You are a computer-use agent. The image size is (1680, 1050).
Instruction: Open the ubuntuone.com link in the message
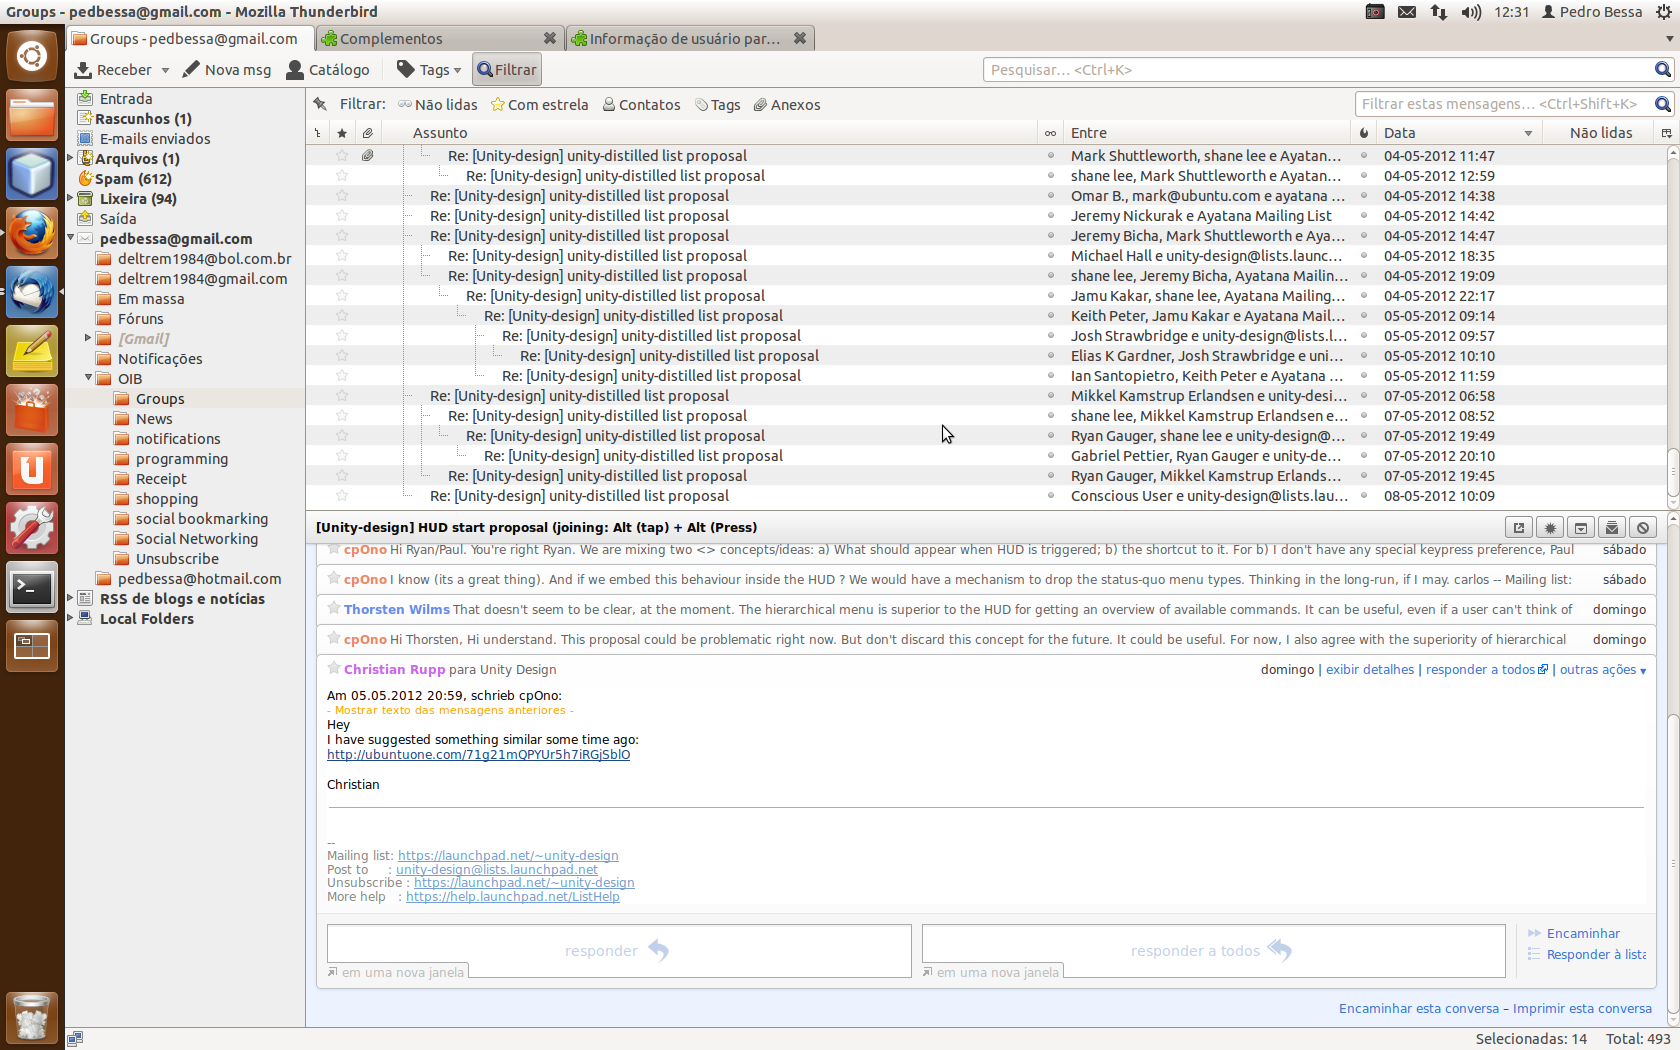(x=478, y=755)
